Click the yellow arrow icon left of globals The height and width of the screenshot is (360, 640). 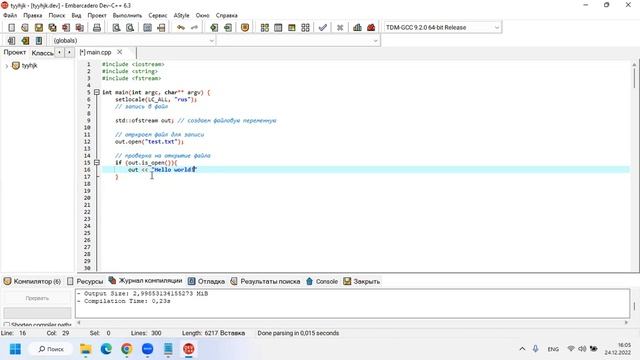[x=25, y=40]
